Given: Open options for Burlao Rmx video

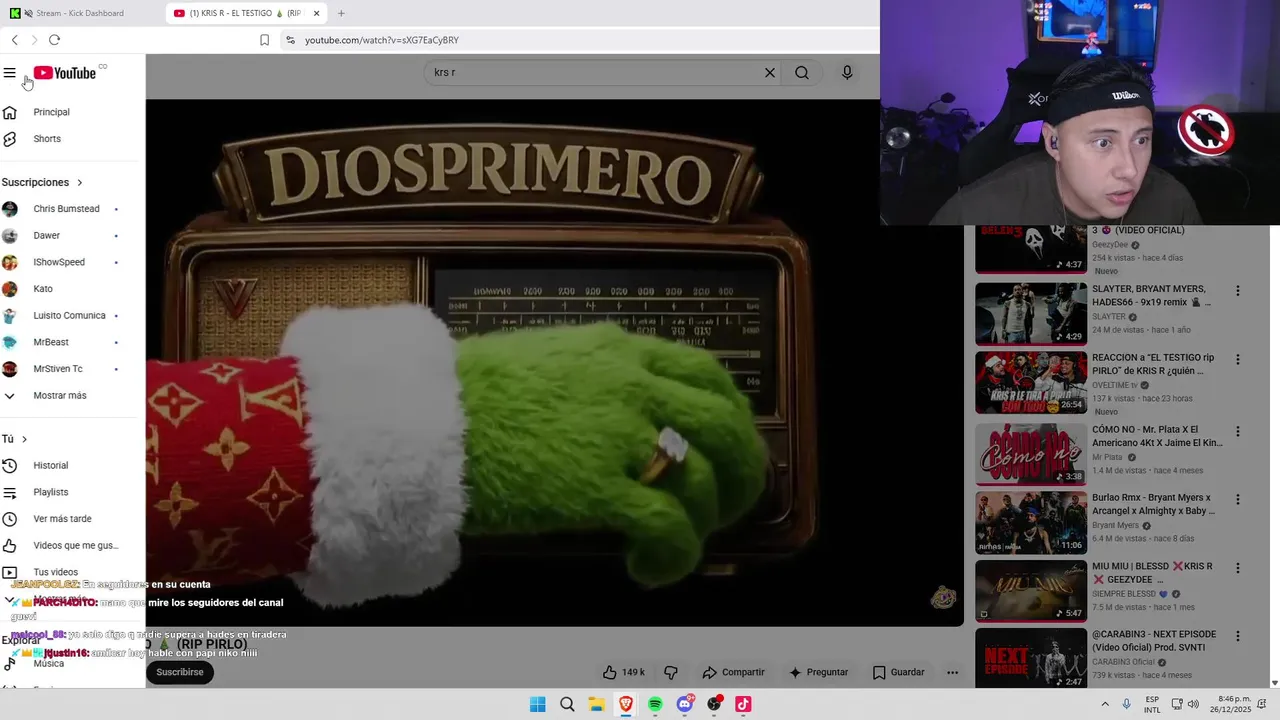Looking at the screenshot, I should pos(1237,499).
